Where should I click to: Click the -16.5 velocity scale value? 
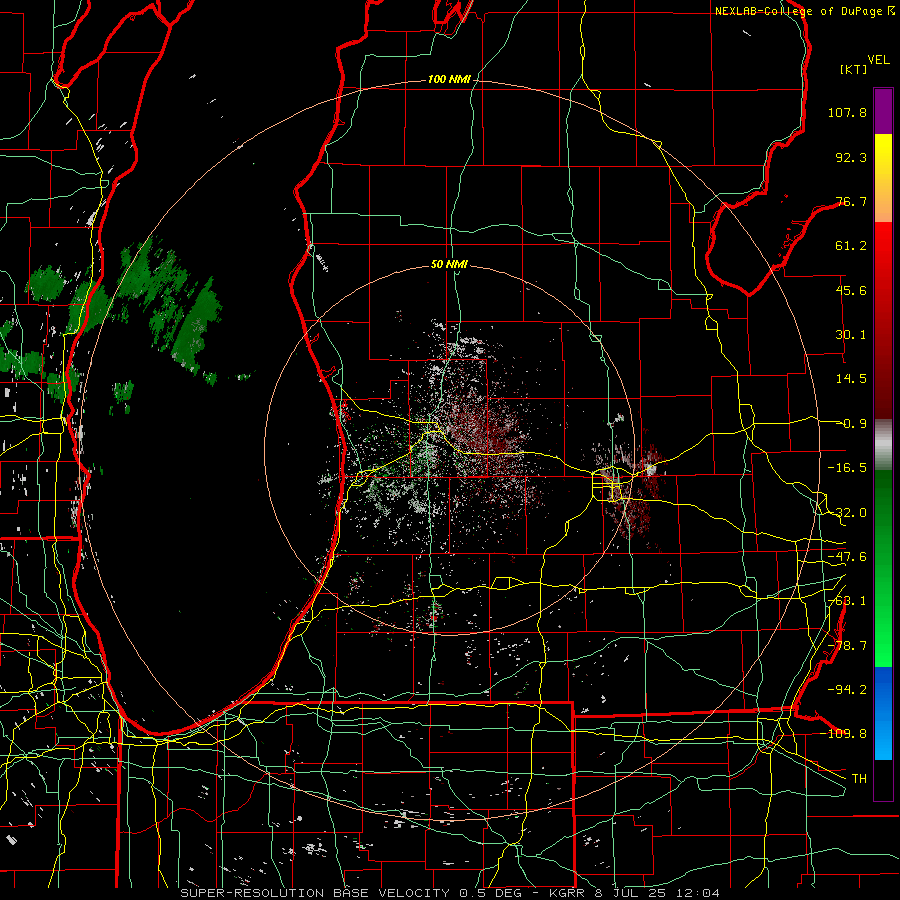[x=847, y=468]
